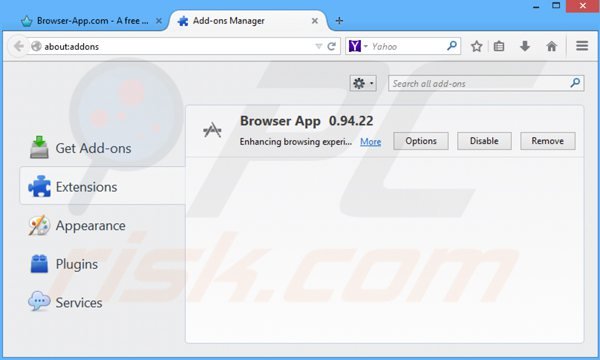
Task: Click the Enhancing browsing experi... description
Action: click(295, 142)
